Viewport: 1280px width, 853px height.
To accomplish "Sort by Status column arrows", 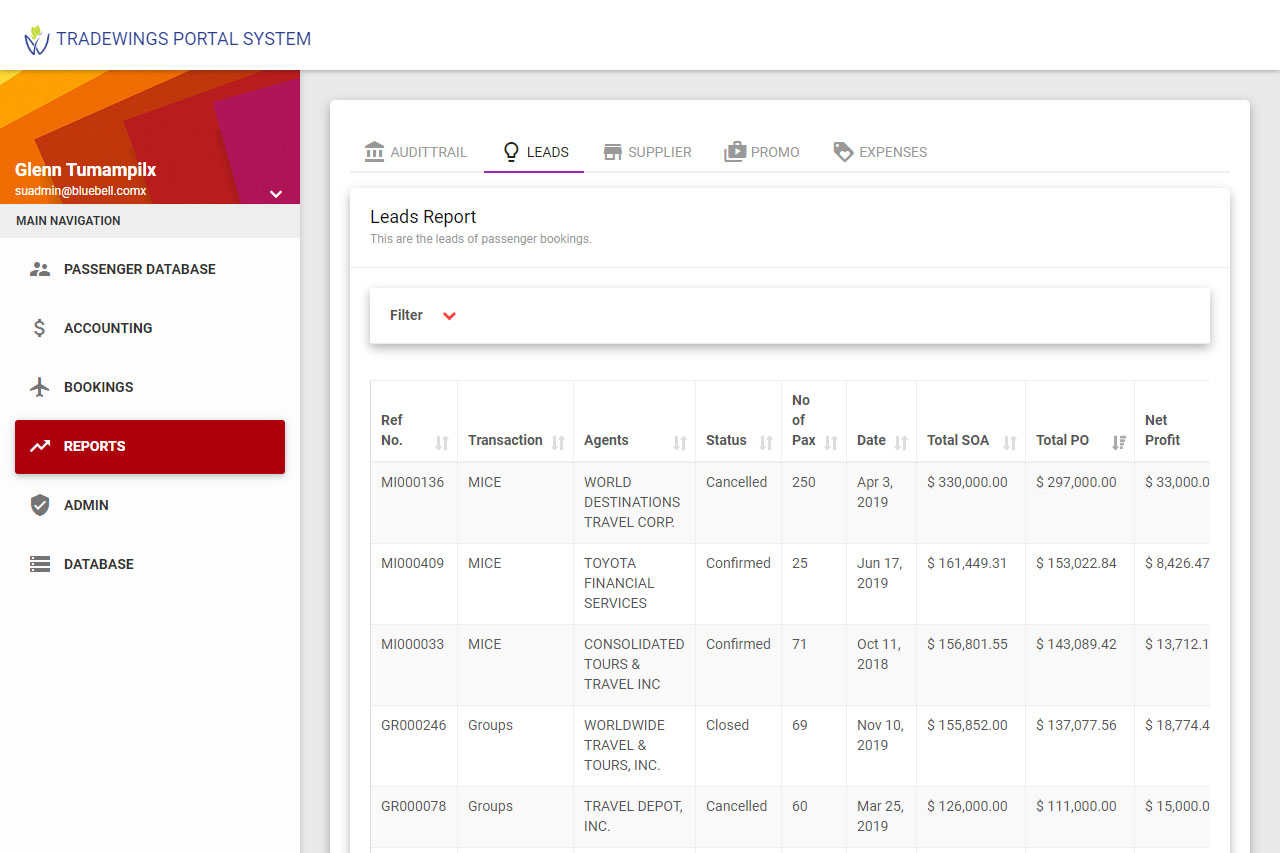I will pos(766,442).
